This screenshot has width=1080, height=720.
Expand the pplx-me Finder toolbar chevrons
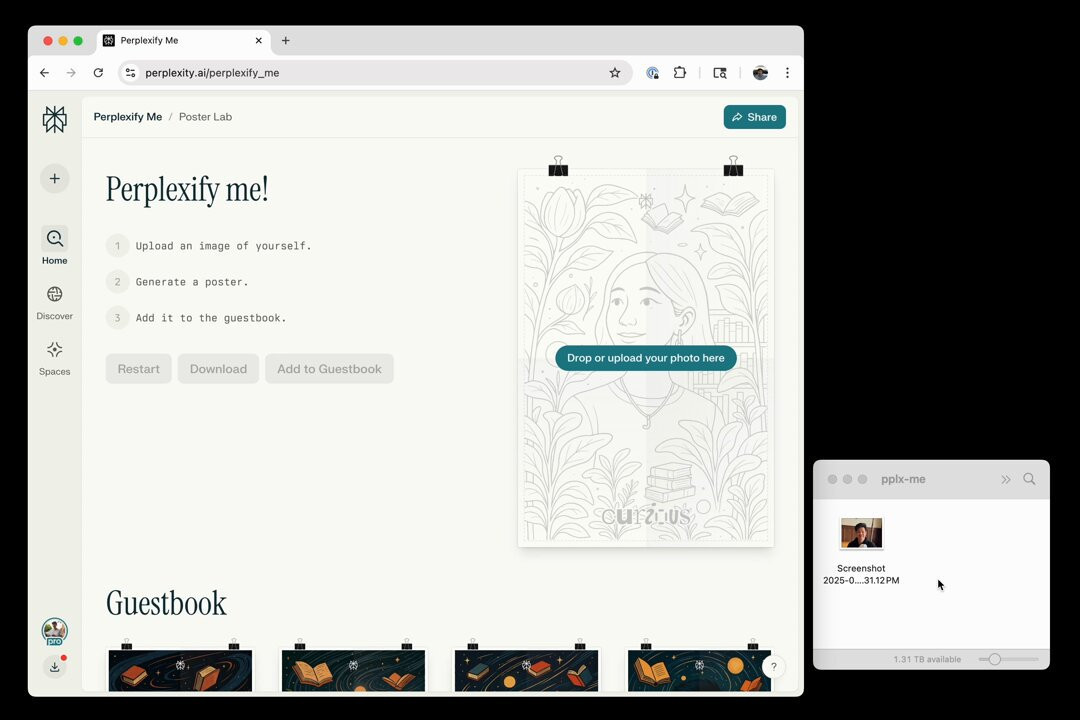pyautogui.click(x=1006, y=479)
